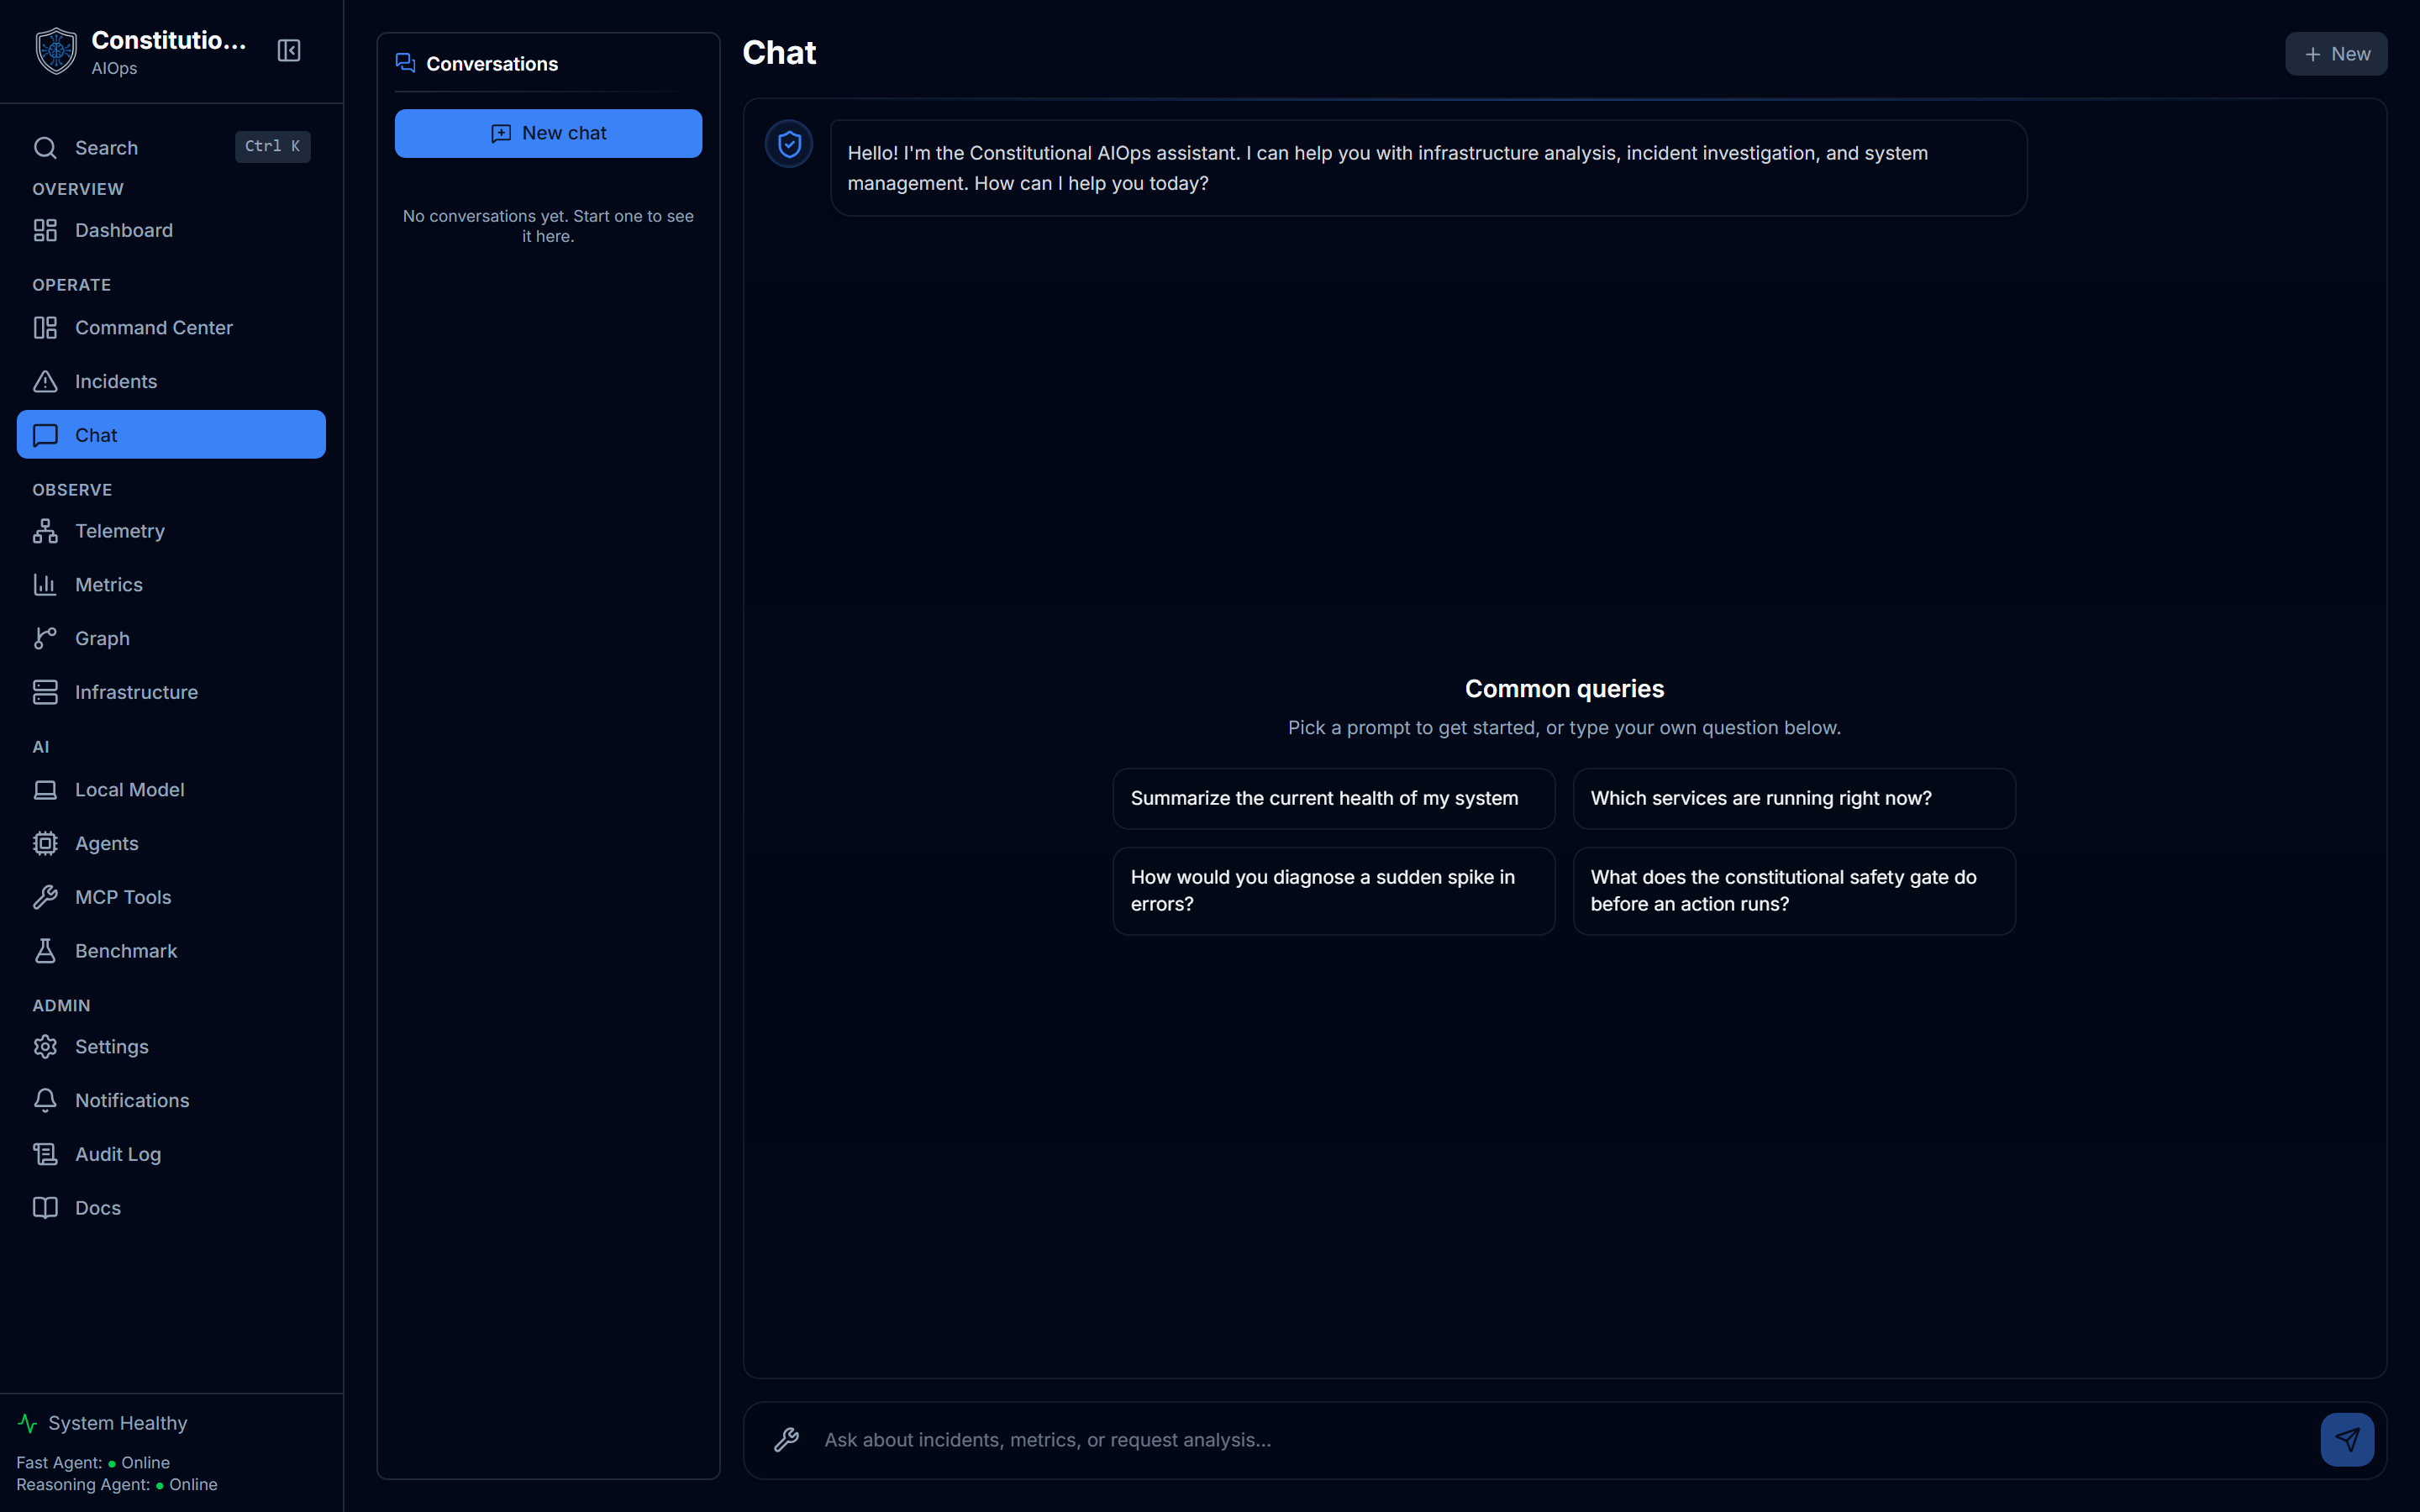Select "Summarize the current health of my system" prompt
Viewport: 2420px width, 1512px height.
coord(1334,798)
